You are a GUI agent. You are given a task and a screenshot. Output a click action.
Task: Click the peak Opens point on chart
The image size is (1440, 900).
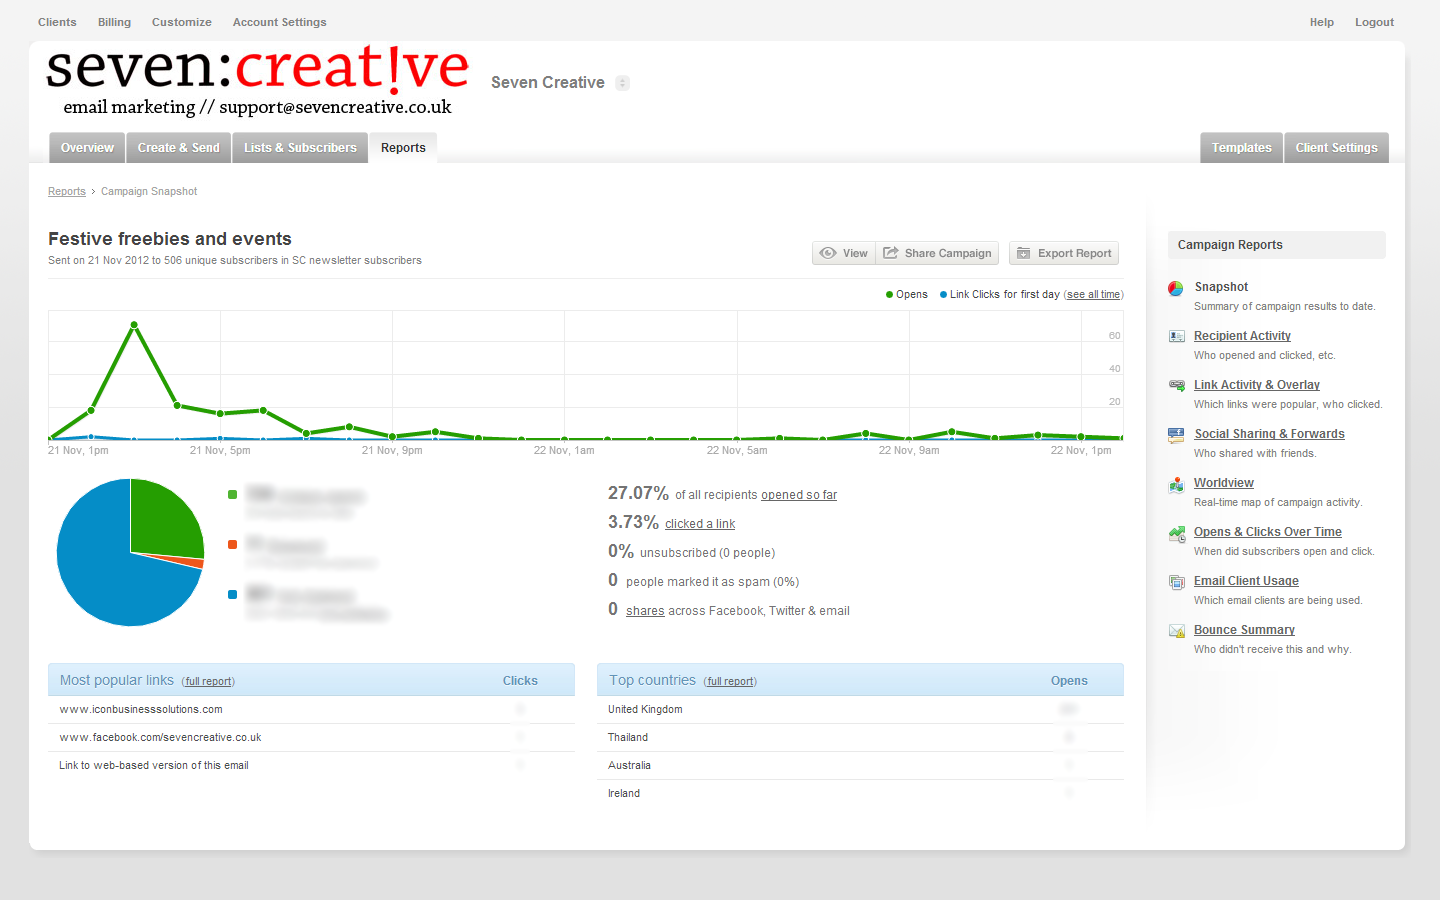pyautogui.click(x=134, y=325)
